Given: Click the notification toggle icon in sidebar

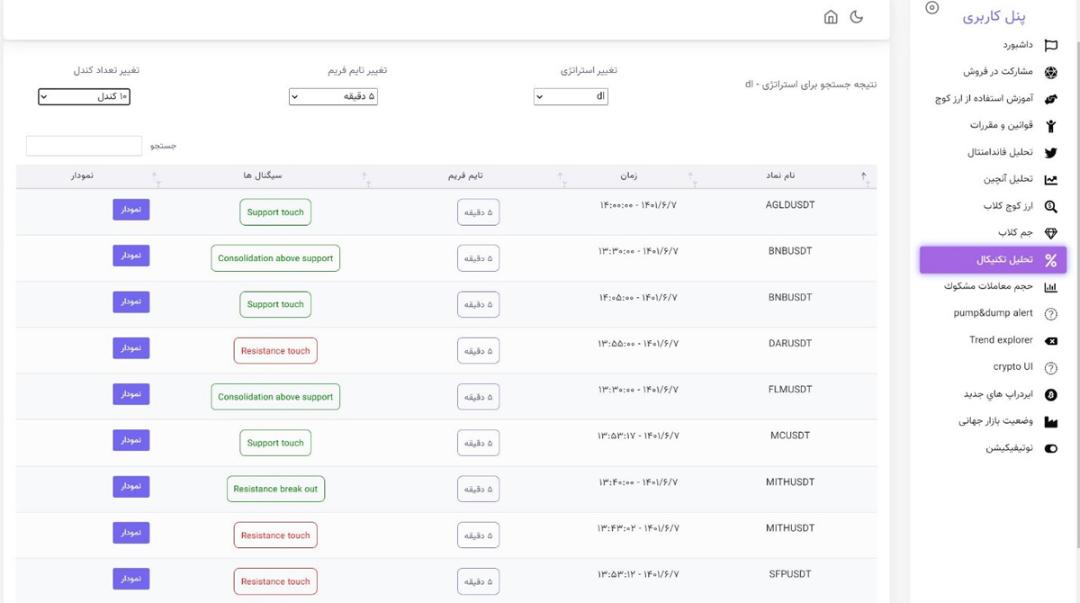Looking at the screenshot, I should tap(1050, 449).
